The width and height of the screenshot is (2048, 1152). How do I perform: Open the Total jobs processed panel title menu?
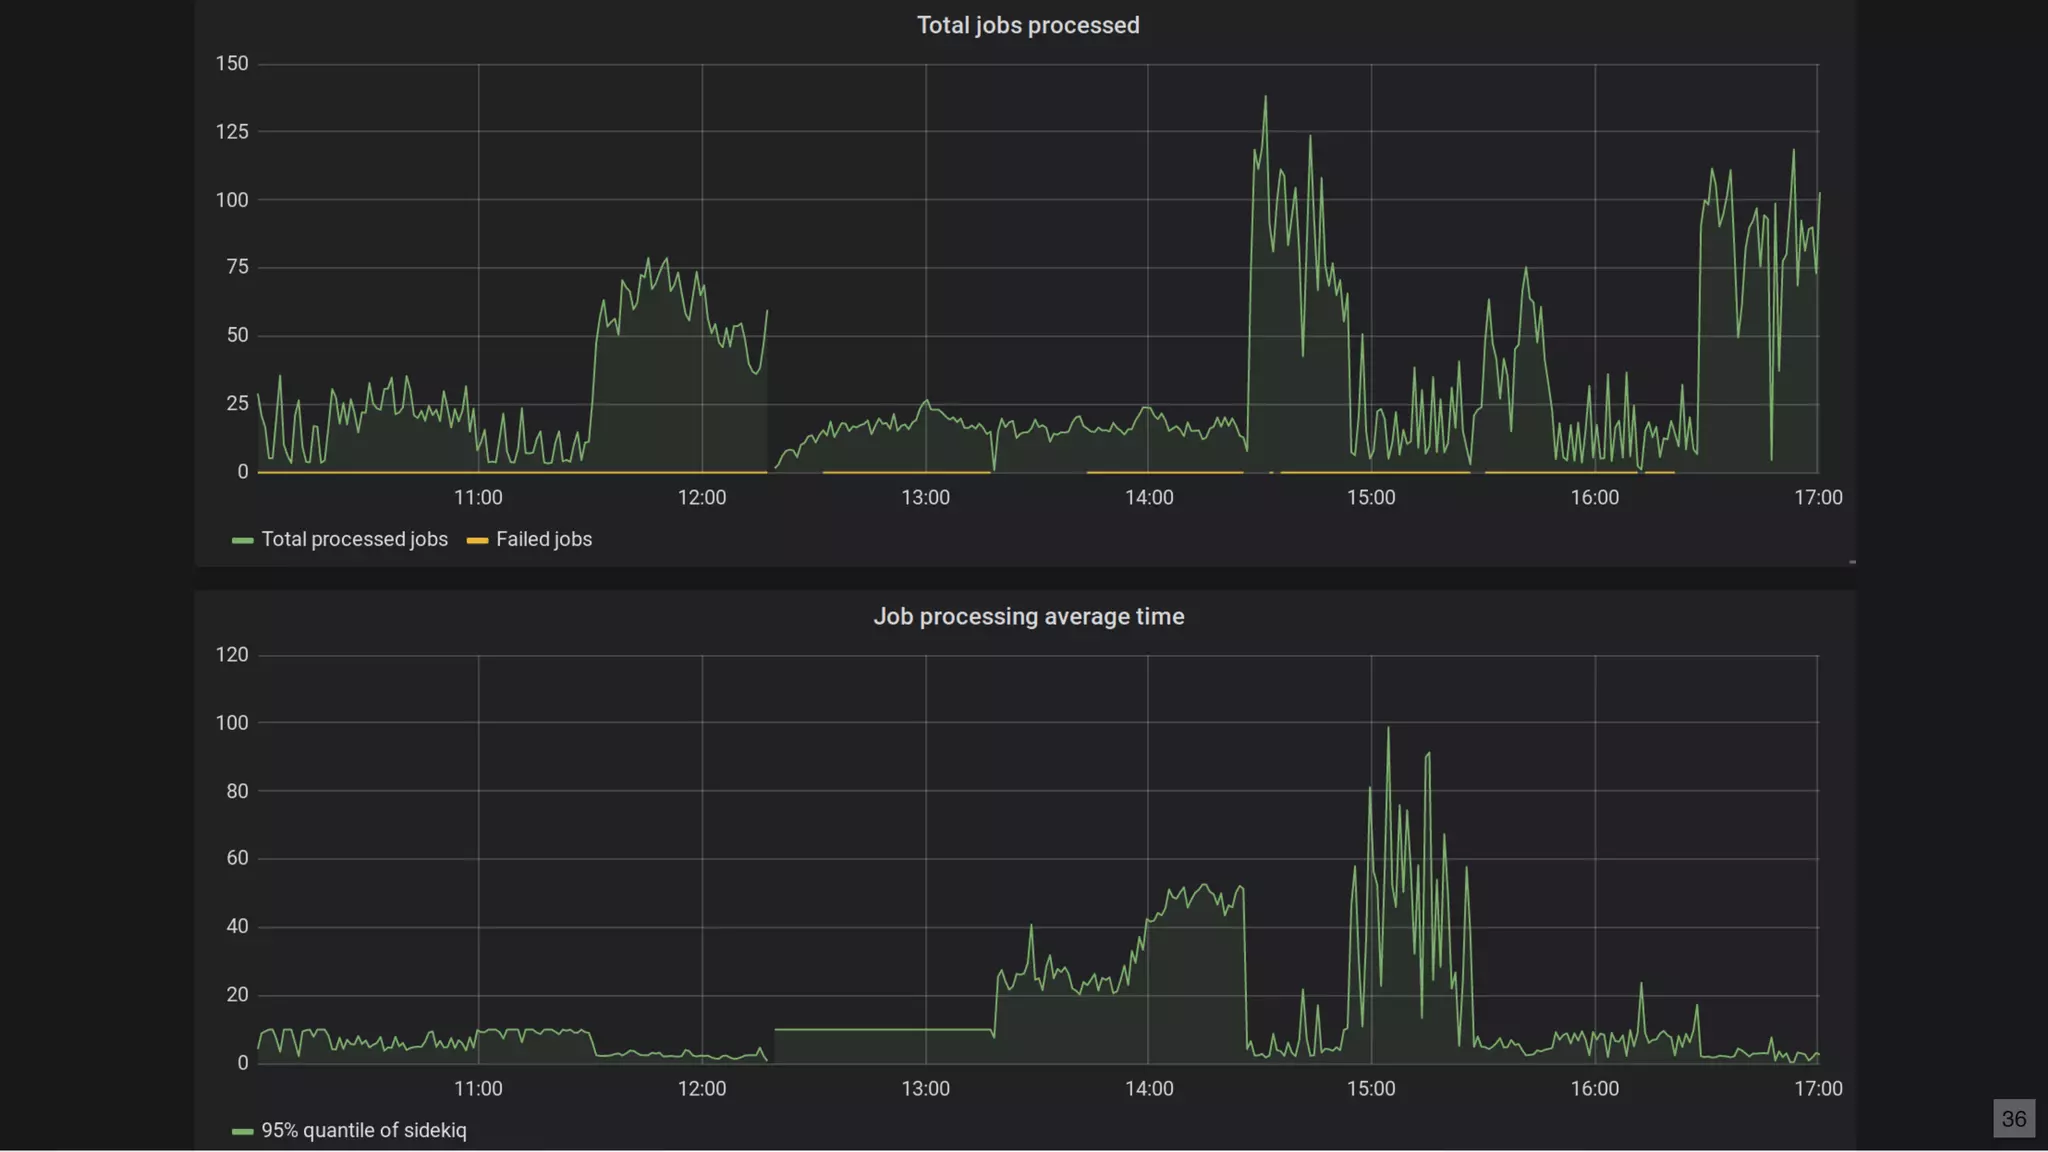(1028, 25)
